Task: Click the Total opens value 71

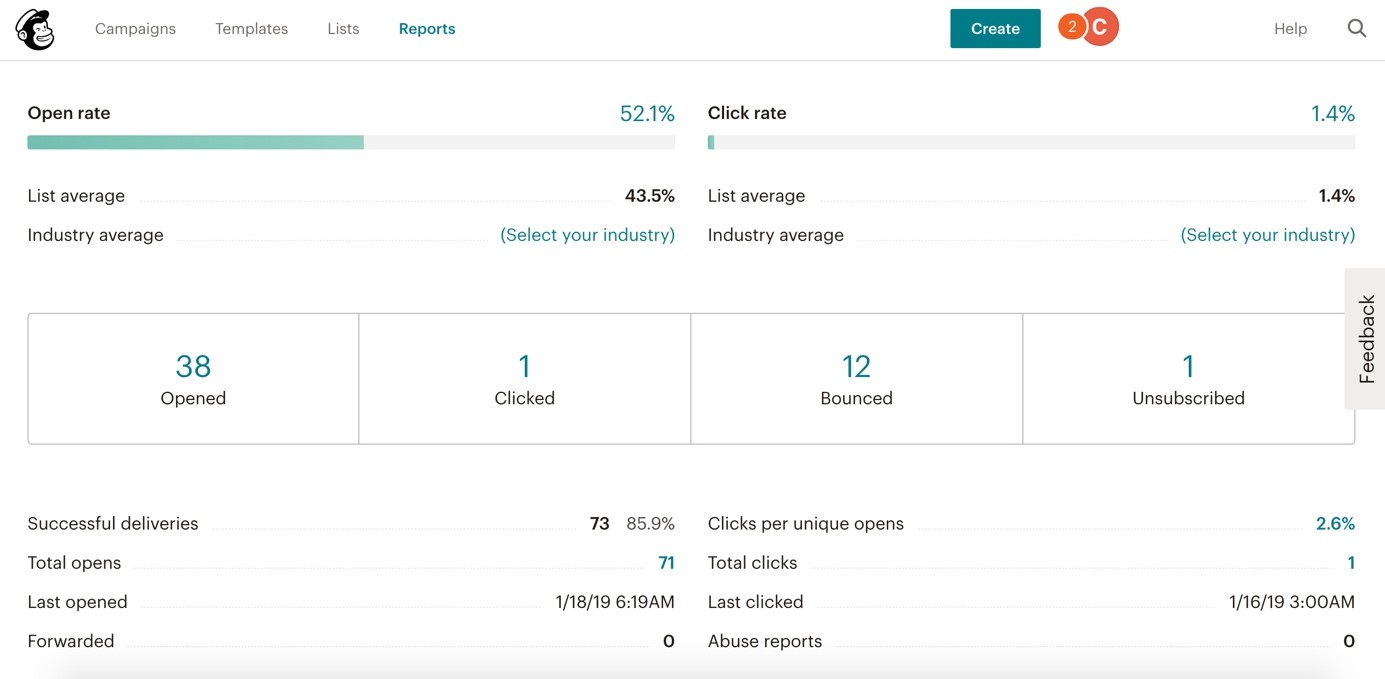Action: (666, 562)
